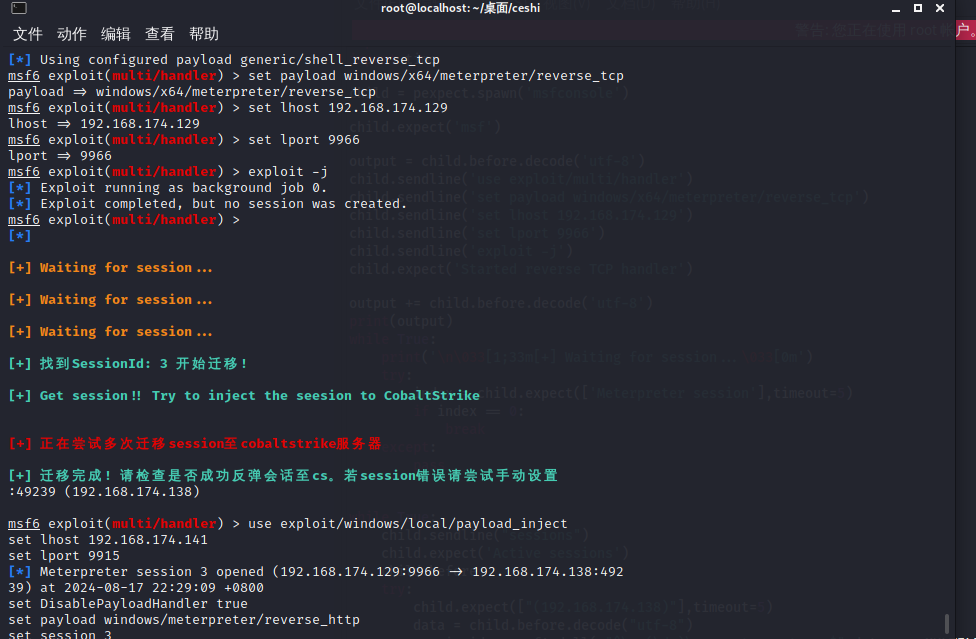Click '找到SessionId: 3 开始迁移!' line
Viewport: 976px width, 639px height.
tap(128, 364)
